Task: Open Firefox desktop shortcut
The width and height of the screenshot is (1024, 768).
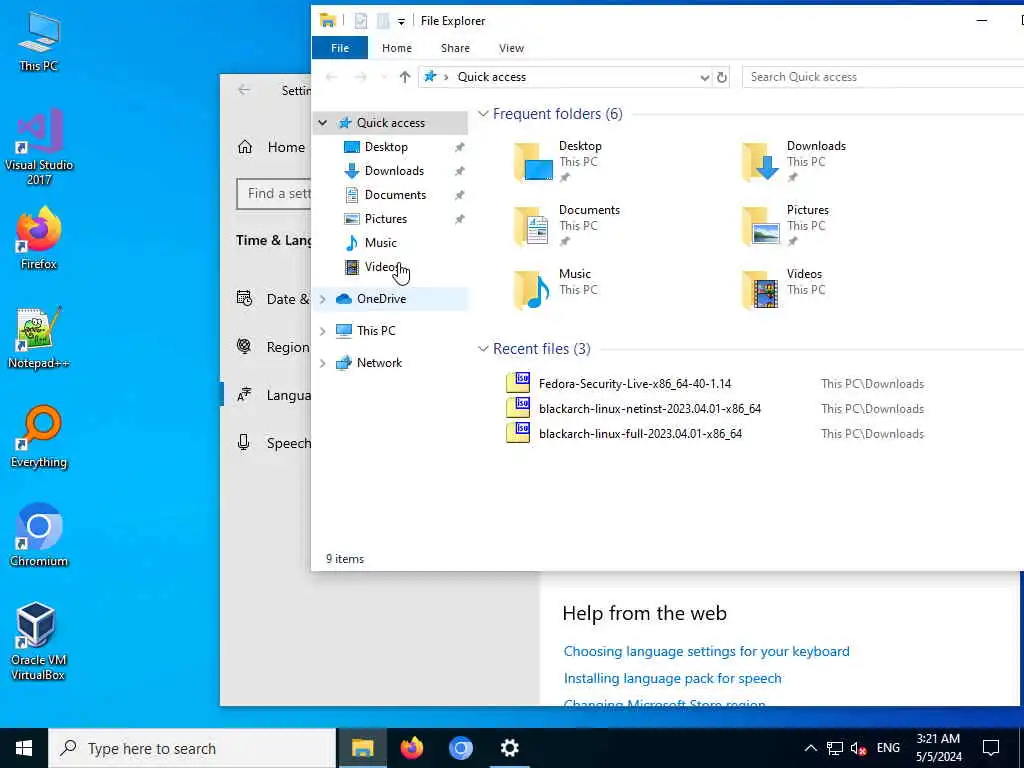Action: [x=39, y=238]
